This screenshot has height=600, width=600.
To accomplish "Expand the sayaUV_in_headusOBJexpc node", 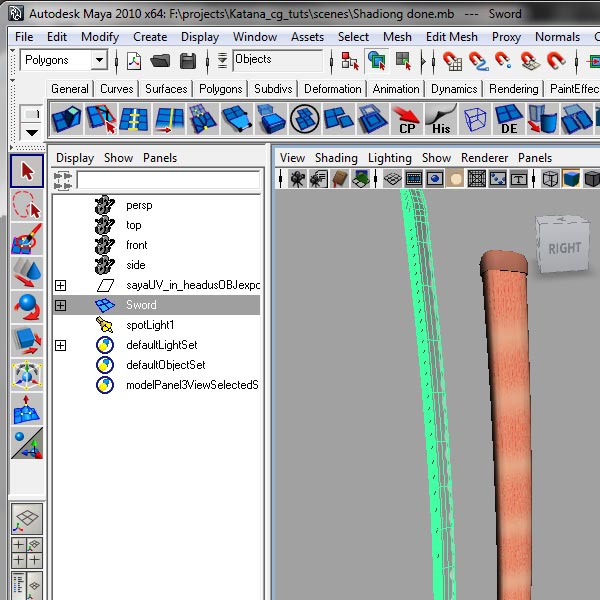I will (60, 285).
